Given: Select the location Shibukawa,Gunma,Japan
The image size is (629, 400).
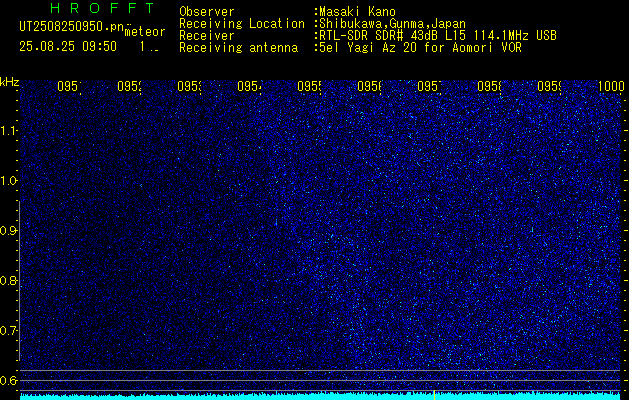Looking at the screenshot, I should [392, 24].
